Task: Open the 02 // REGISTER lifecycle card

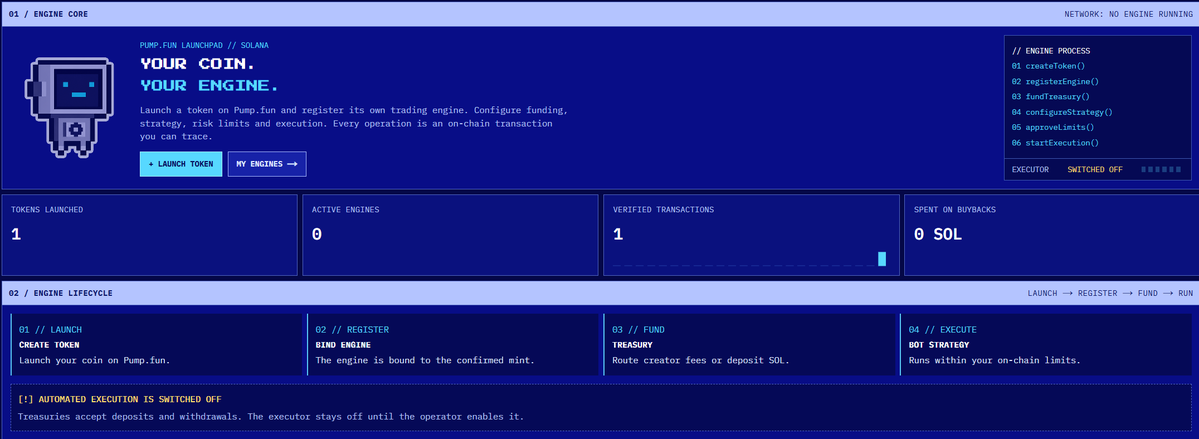Action: (453, 344)
